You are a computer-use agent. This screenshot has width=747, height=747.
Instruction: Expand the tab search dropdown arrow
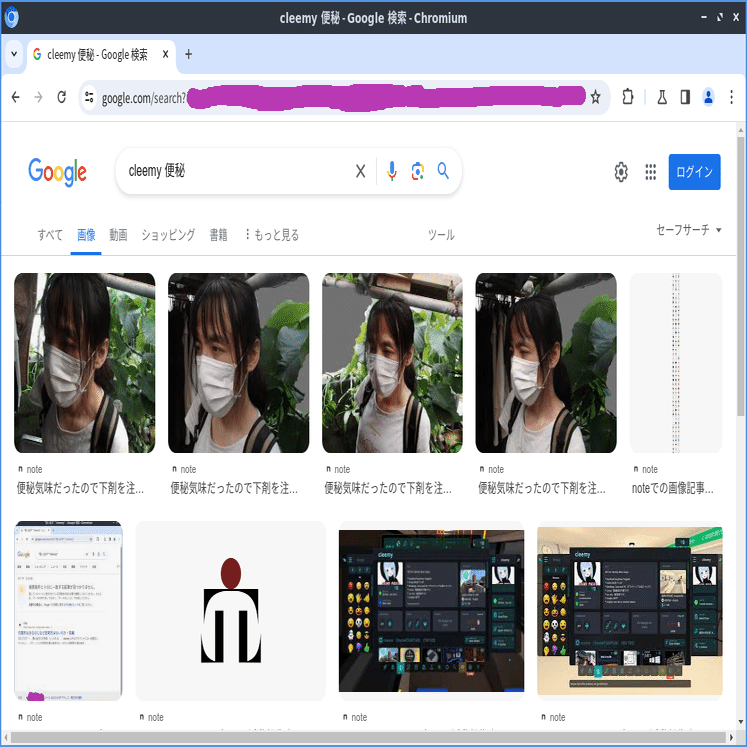coord(14,54)
